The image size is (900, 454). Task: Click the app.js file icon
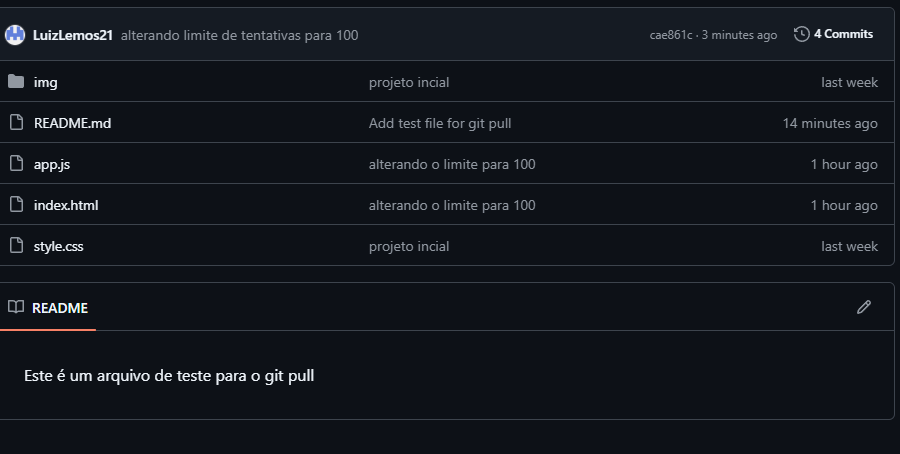15,164
